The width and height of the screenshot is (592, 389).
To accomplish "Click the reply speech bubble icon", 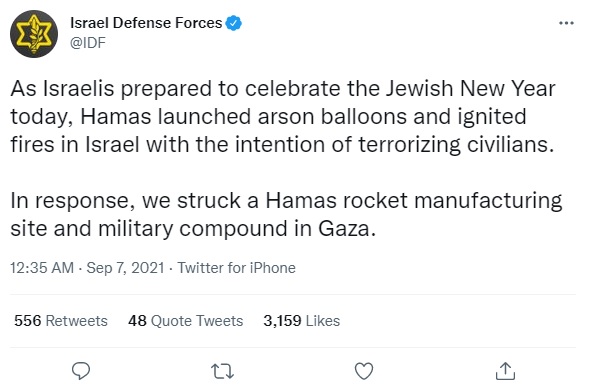I will point(81,371).
